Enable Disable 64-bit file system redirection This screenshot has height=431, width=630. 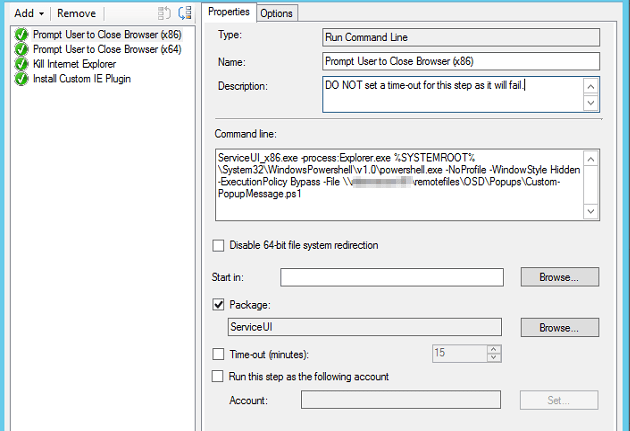click(219, 246)
